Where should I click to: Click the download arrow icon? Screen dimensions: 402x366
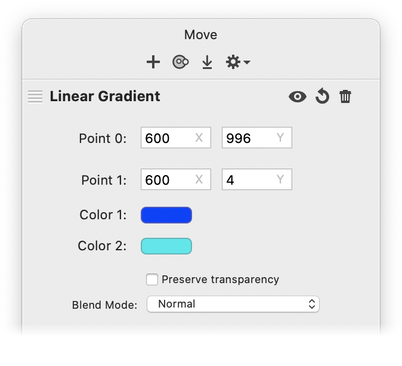point(207,62)
